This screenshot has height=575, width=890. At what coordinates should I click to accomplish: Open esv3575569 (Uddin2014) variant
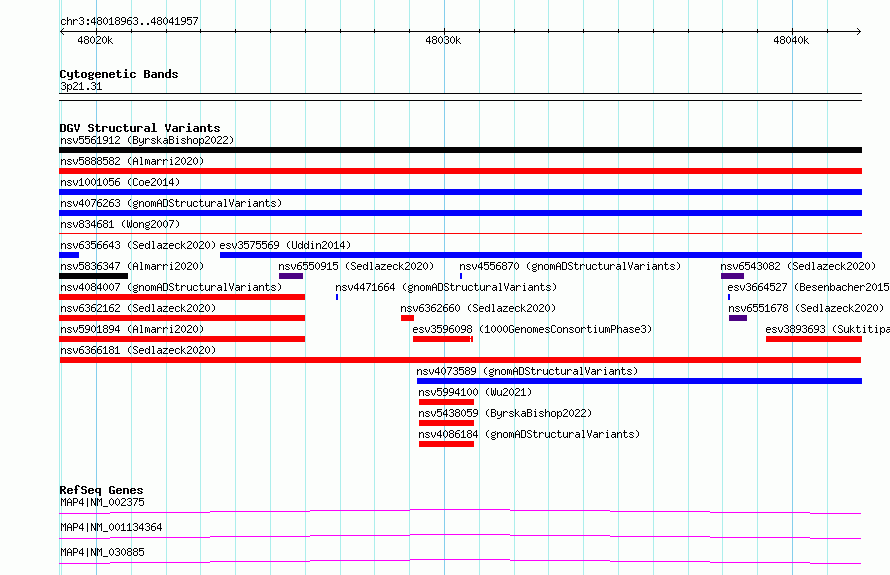(286, 245)
